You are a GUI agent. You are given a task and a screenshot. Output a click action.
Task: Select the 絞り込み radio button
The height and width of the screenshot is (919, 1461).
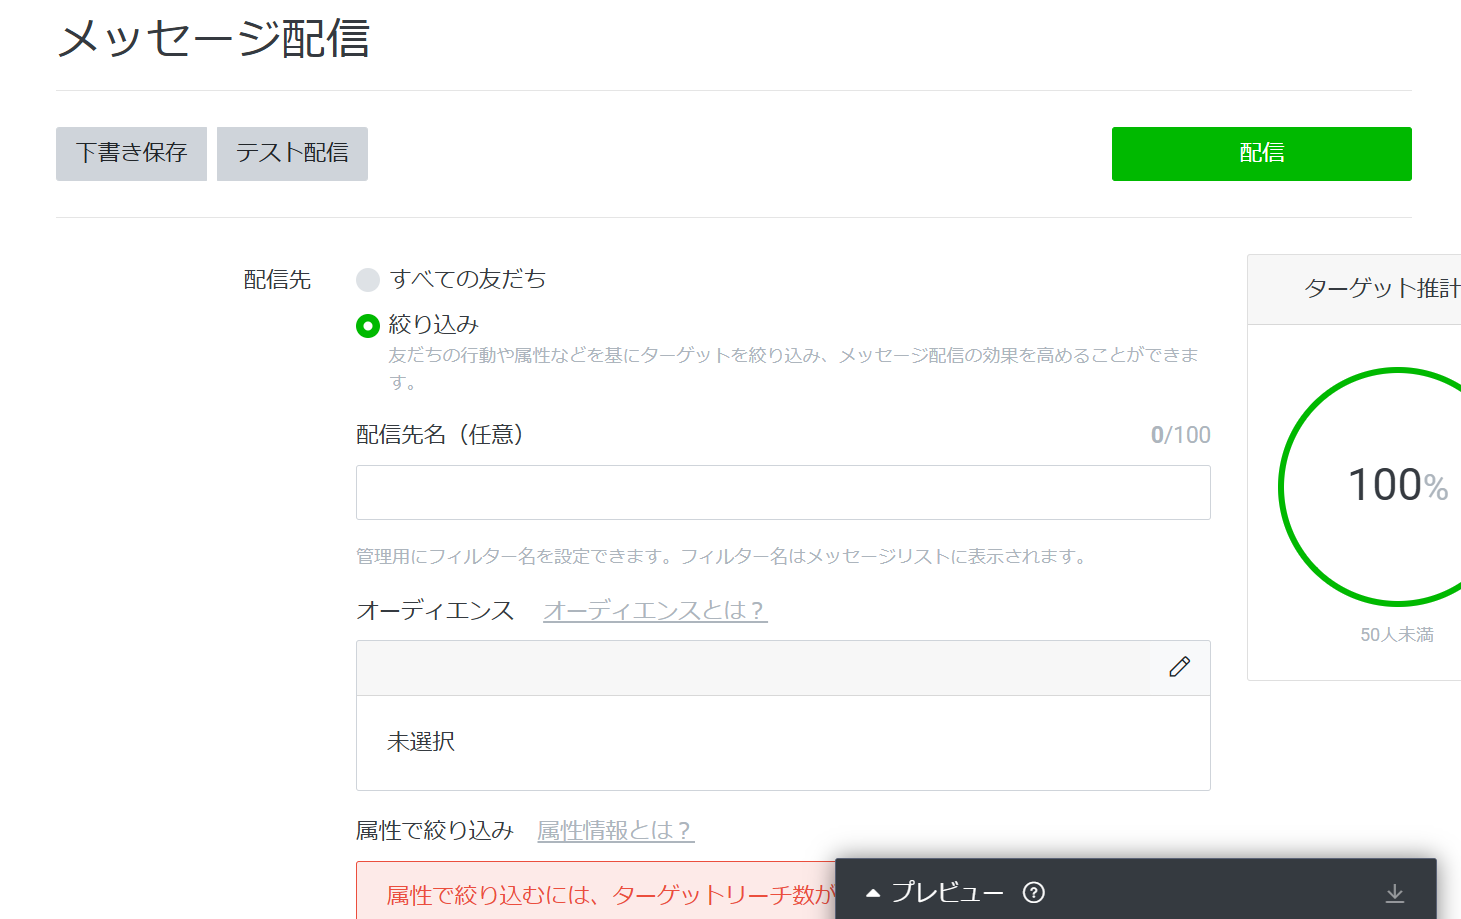(368, 325)
